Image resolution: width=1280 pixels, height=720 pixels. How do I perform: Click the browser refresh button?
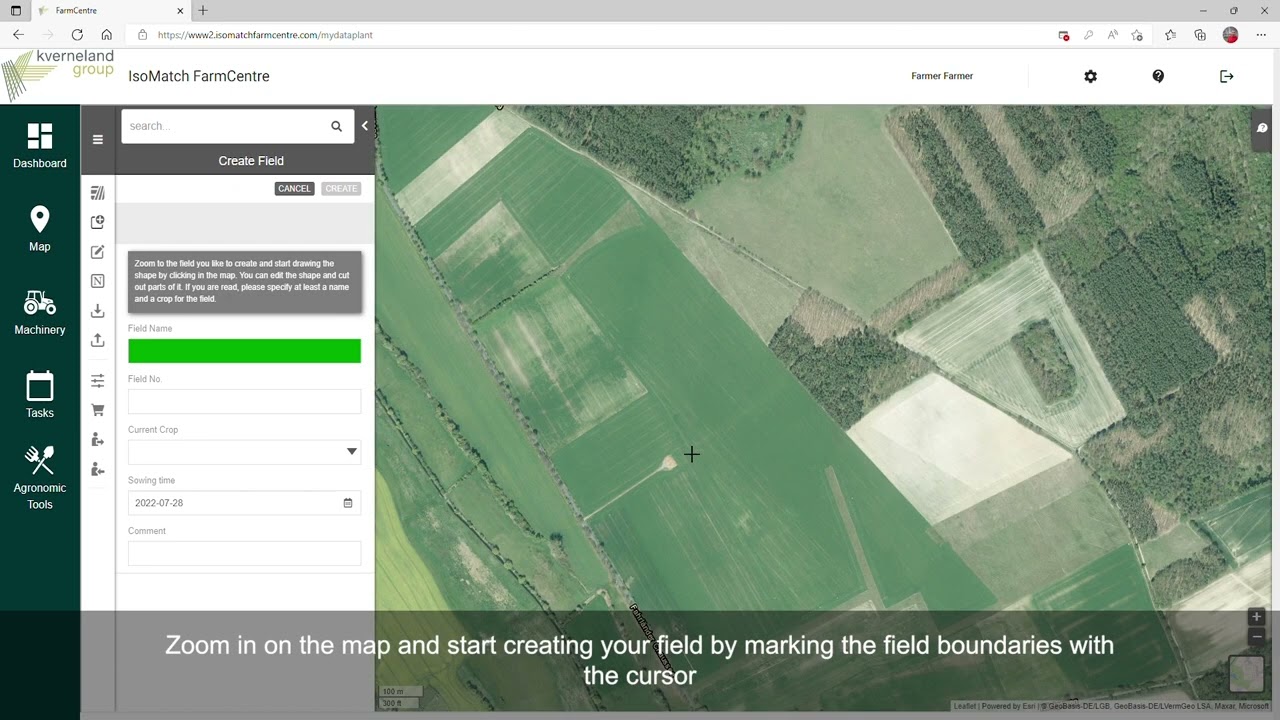pyautogui.click(x=77, y=35)
